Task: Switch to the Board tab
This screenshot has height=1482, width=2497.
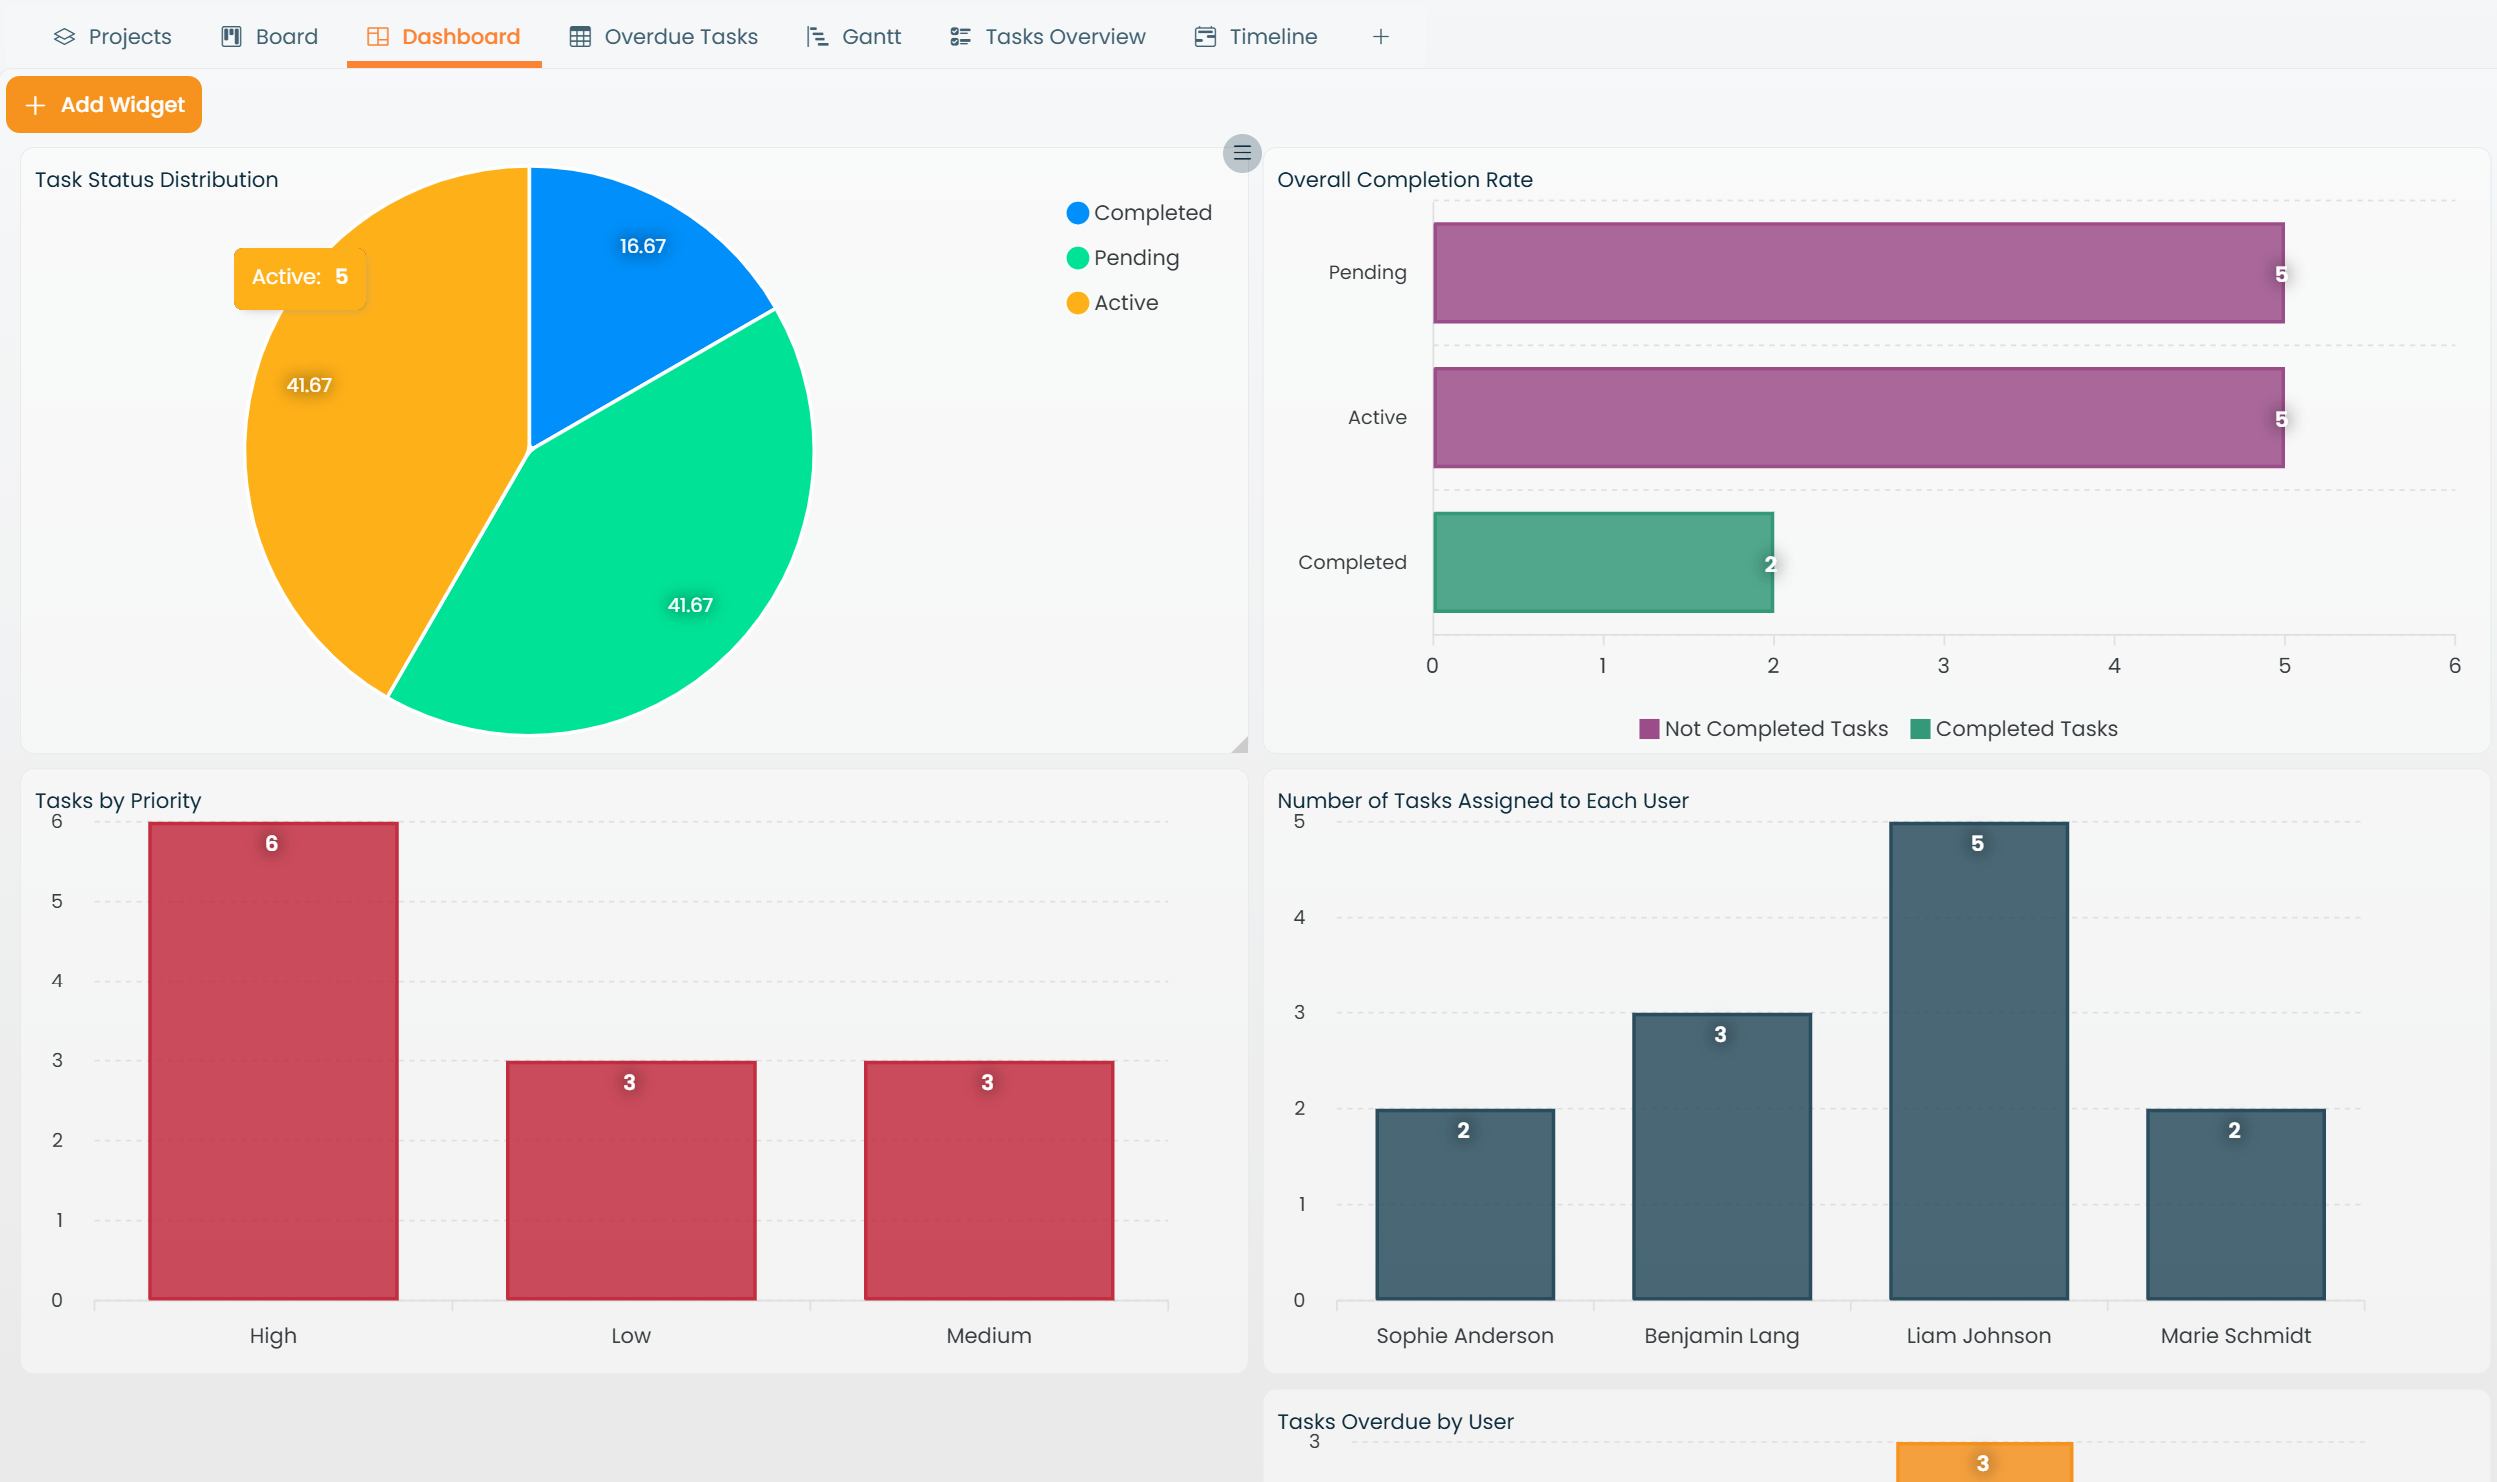Action: pos(269,37)
